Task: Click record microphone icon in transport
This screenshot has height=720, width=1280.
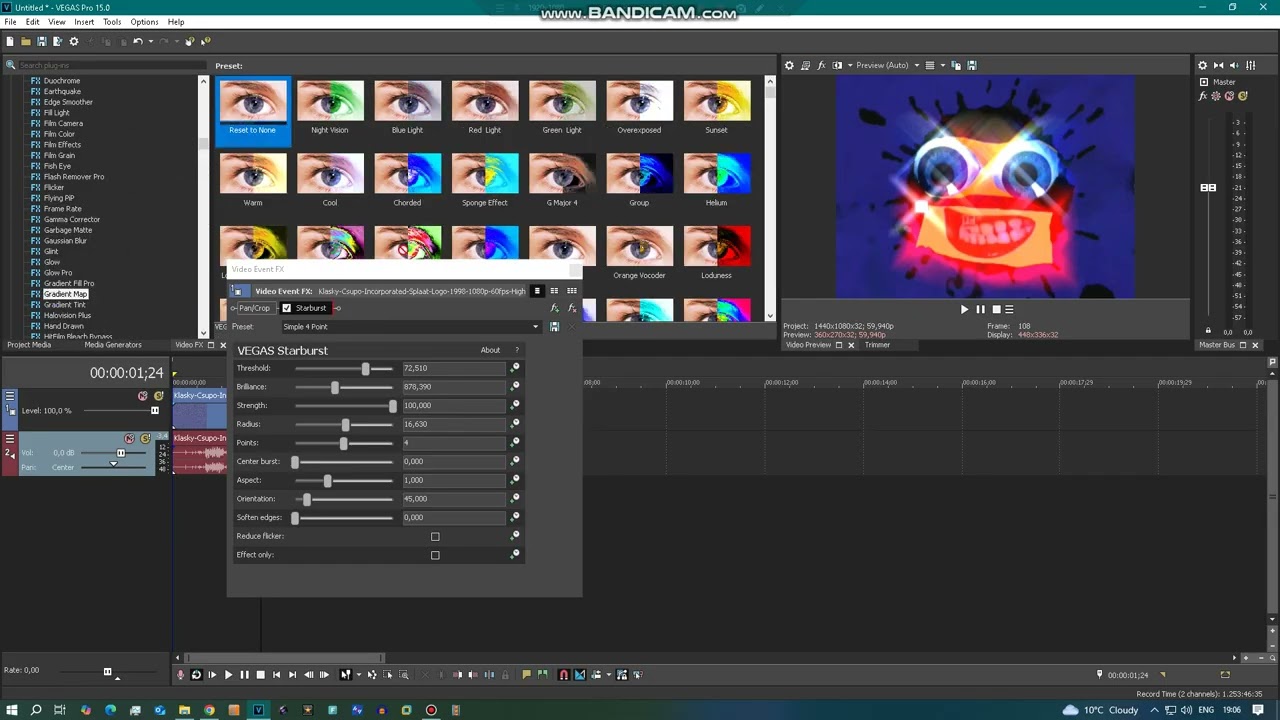Action: 180,675
